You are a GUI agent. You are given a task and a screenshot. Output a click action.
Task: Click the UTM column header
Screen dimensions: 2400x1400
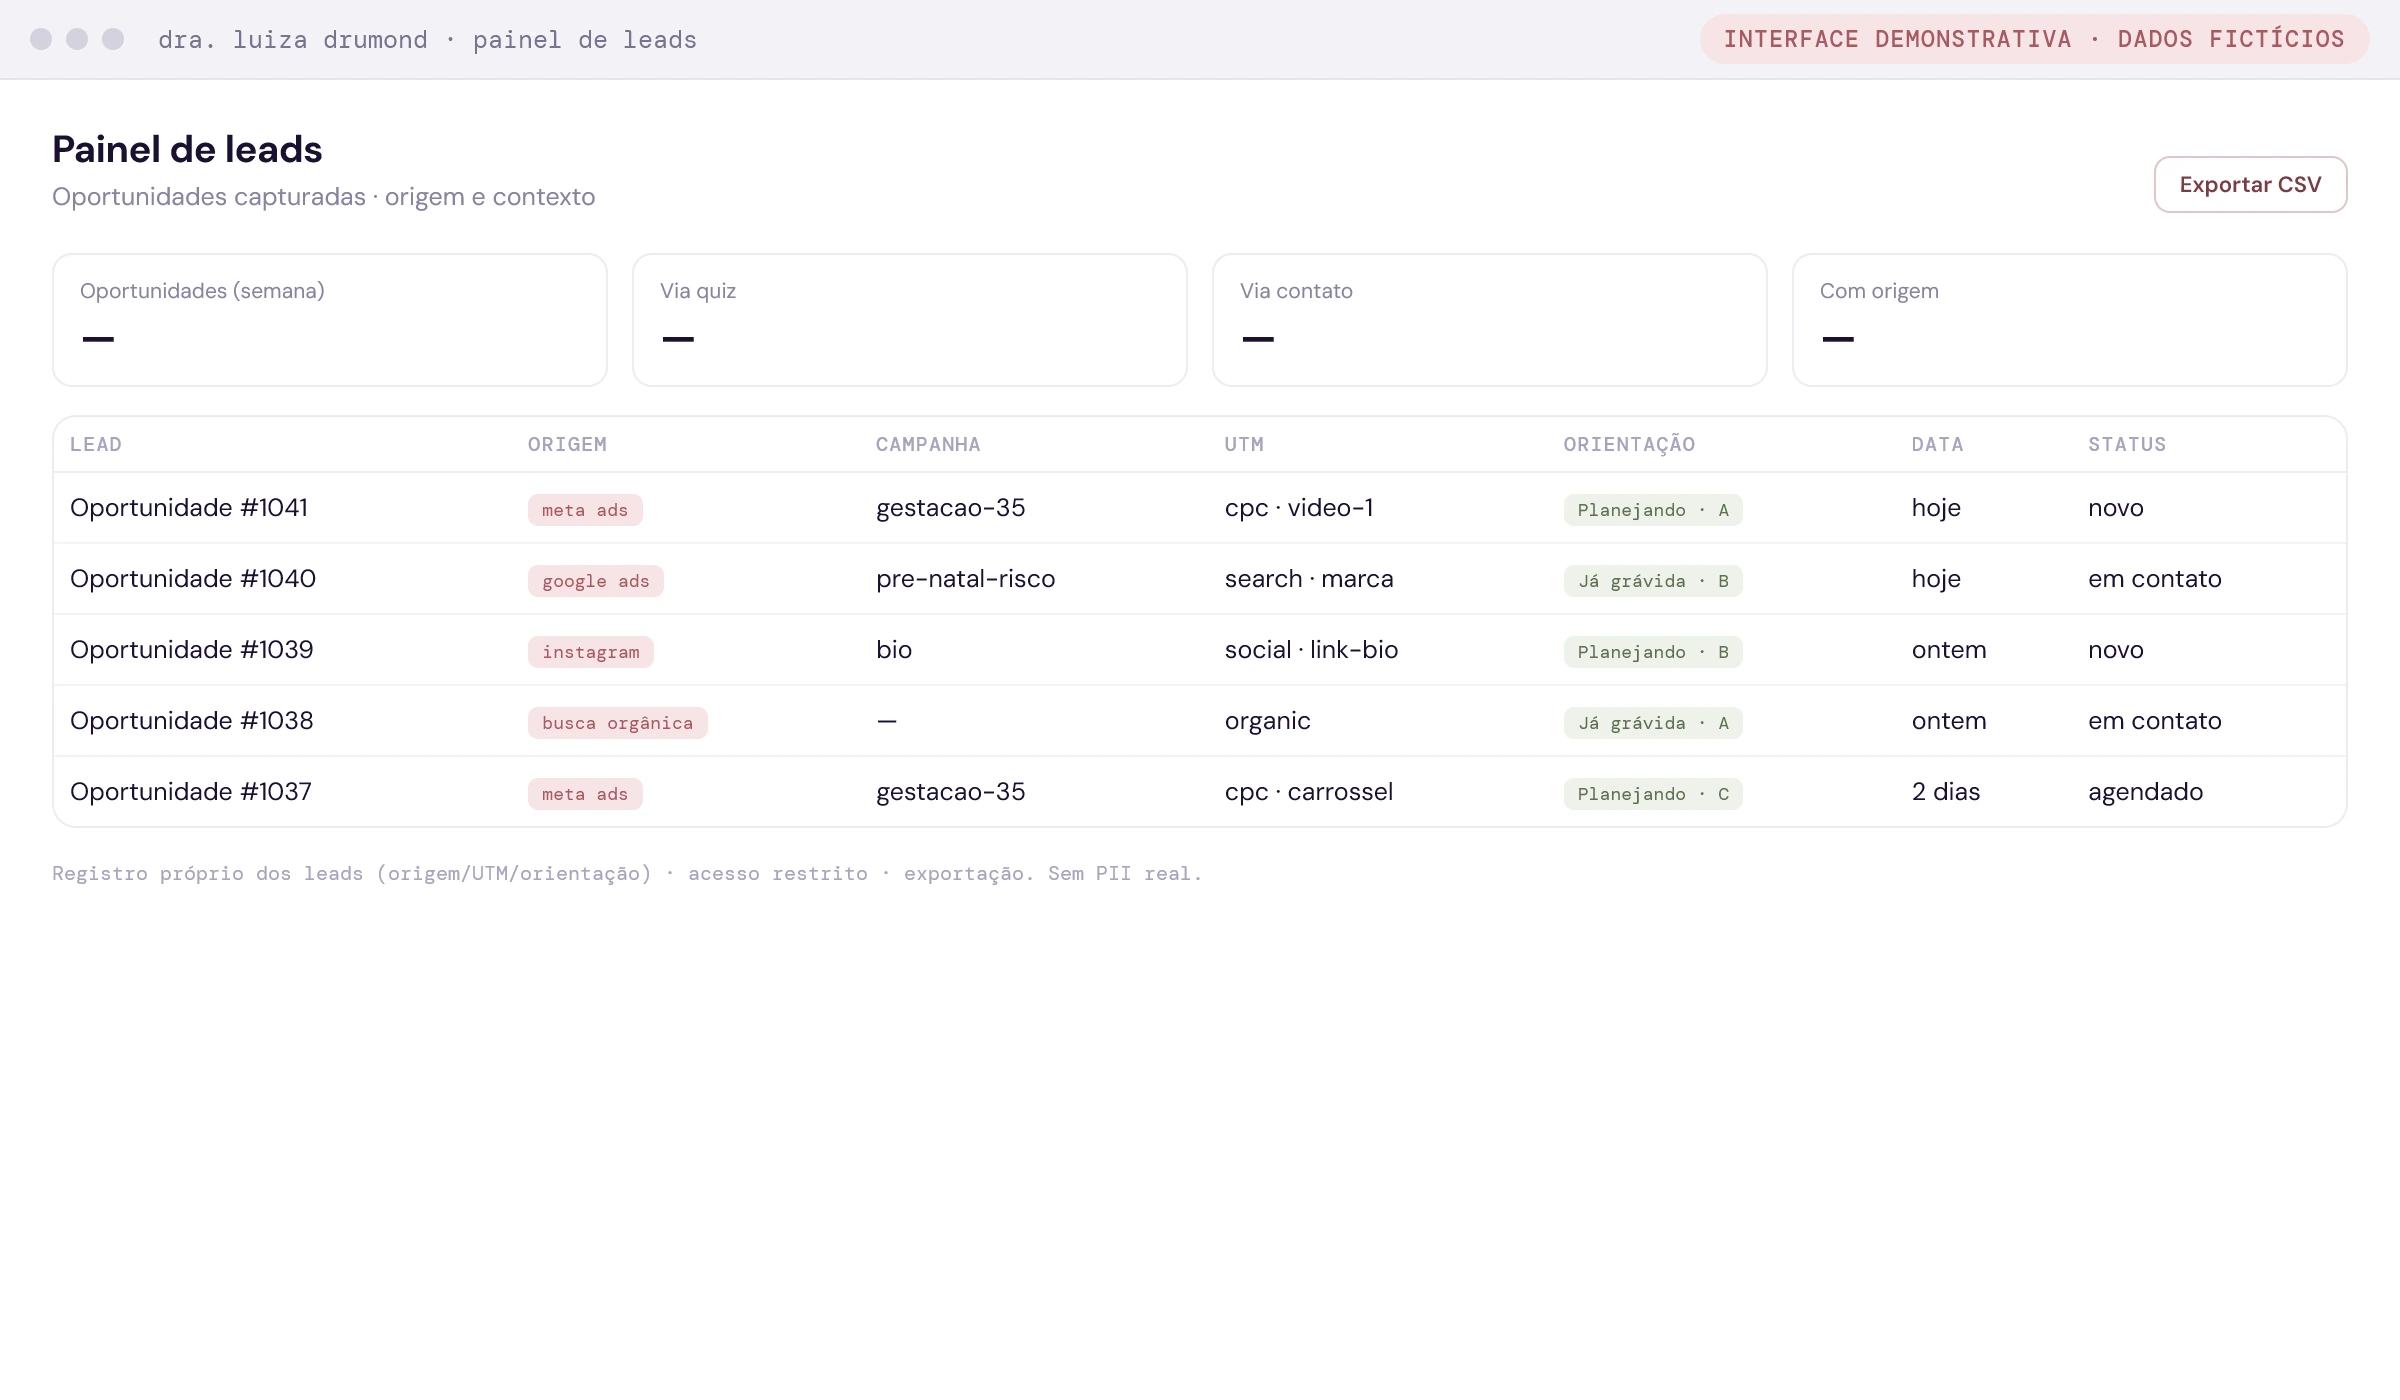tap(1244, 444)
